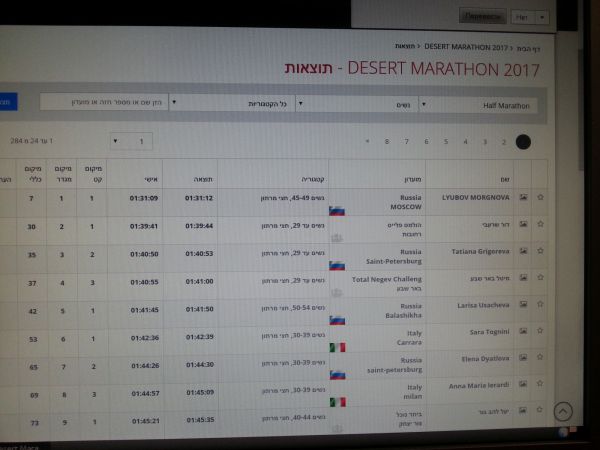Open photo icon for Sara Tognini

tap(523, 331)
